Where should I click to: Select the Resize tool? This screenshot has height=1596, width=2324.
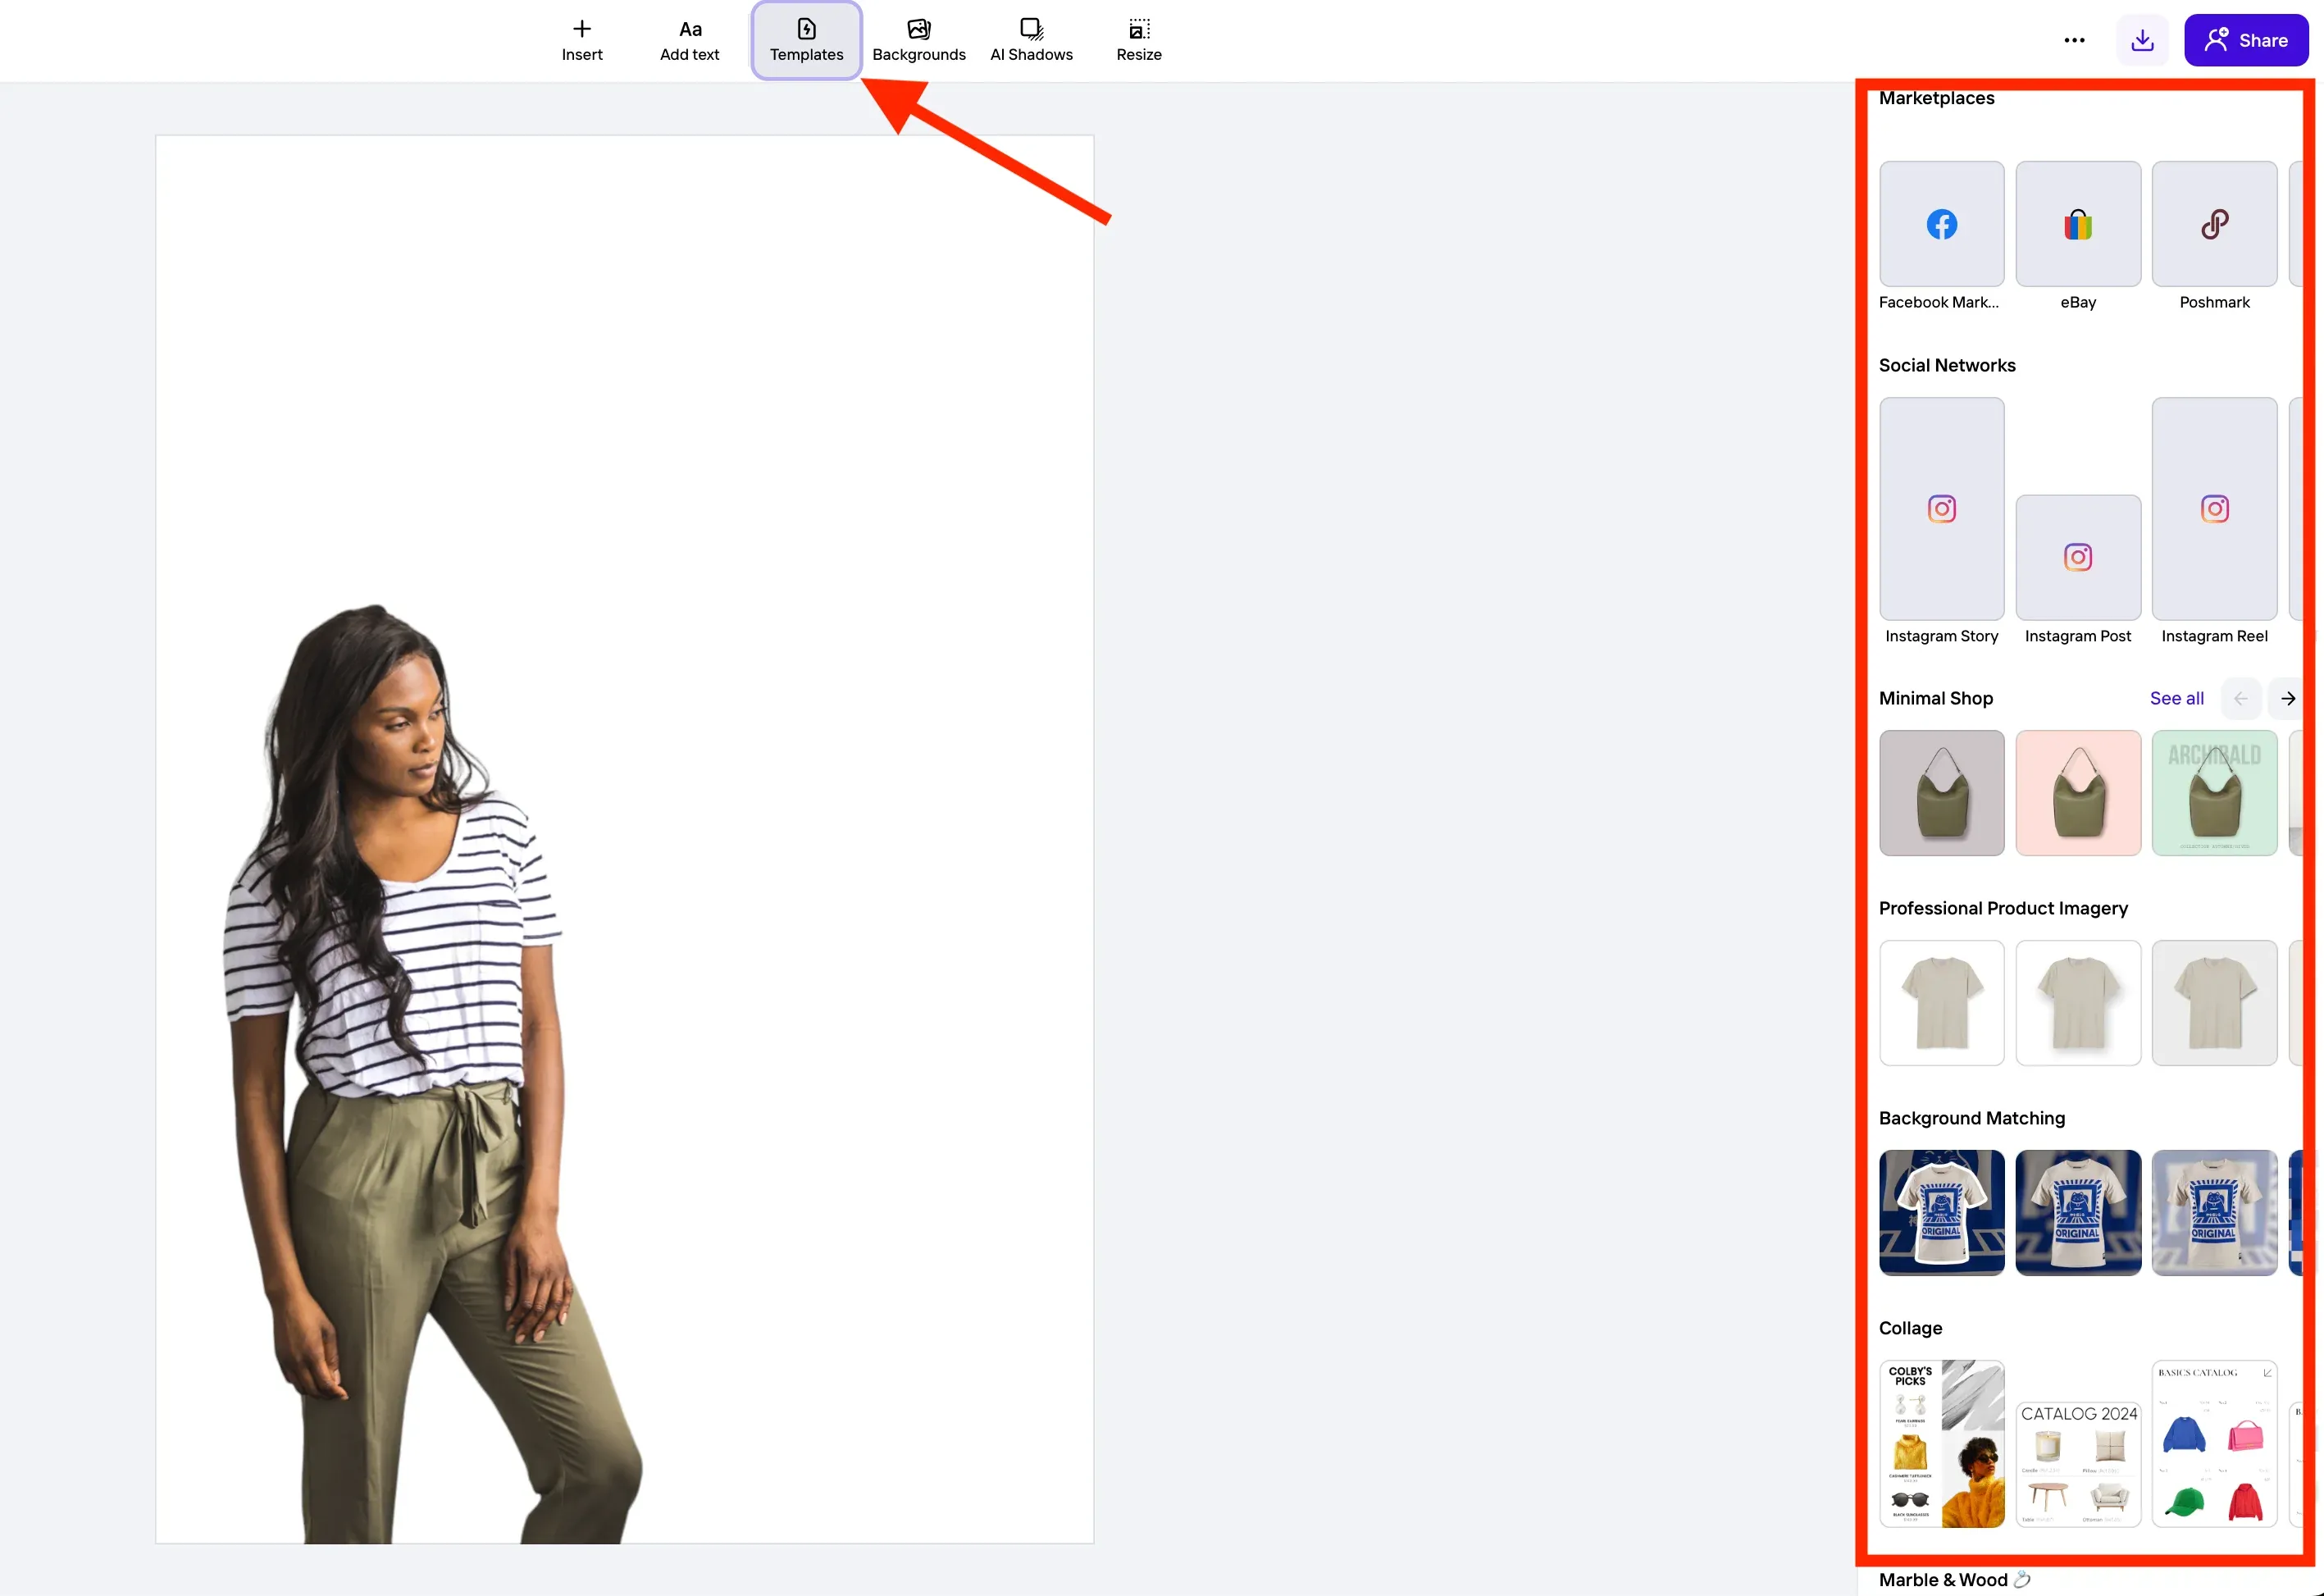tap(1139, 40)
